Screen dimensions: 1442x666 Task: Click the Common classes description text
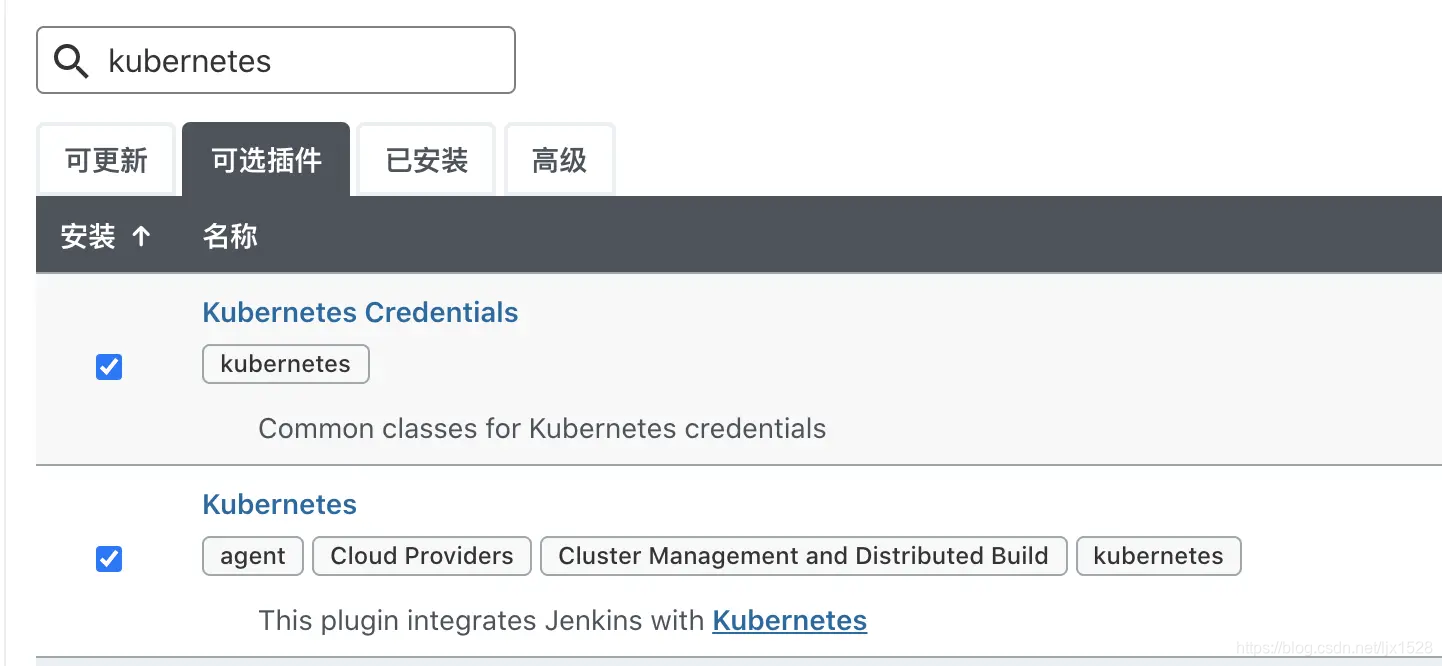(542, 429)
